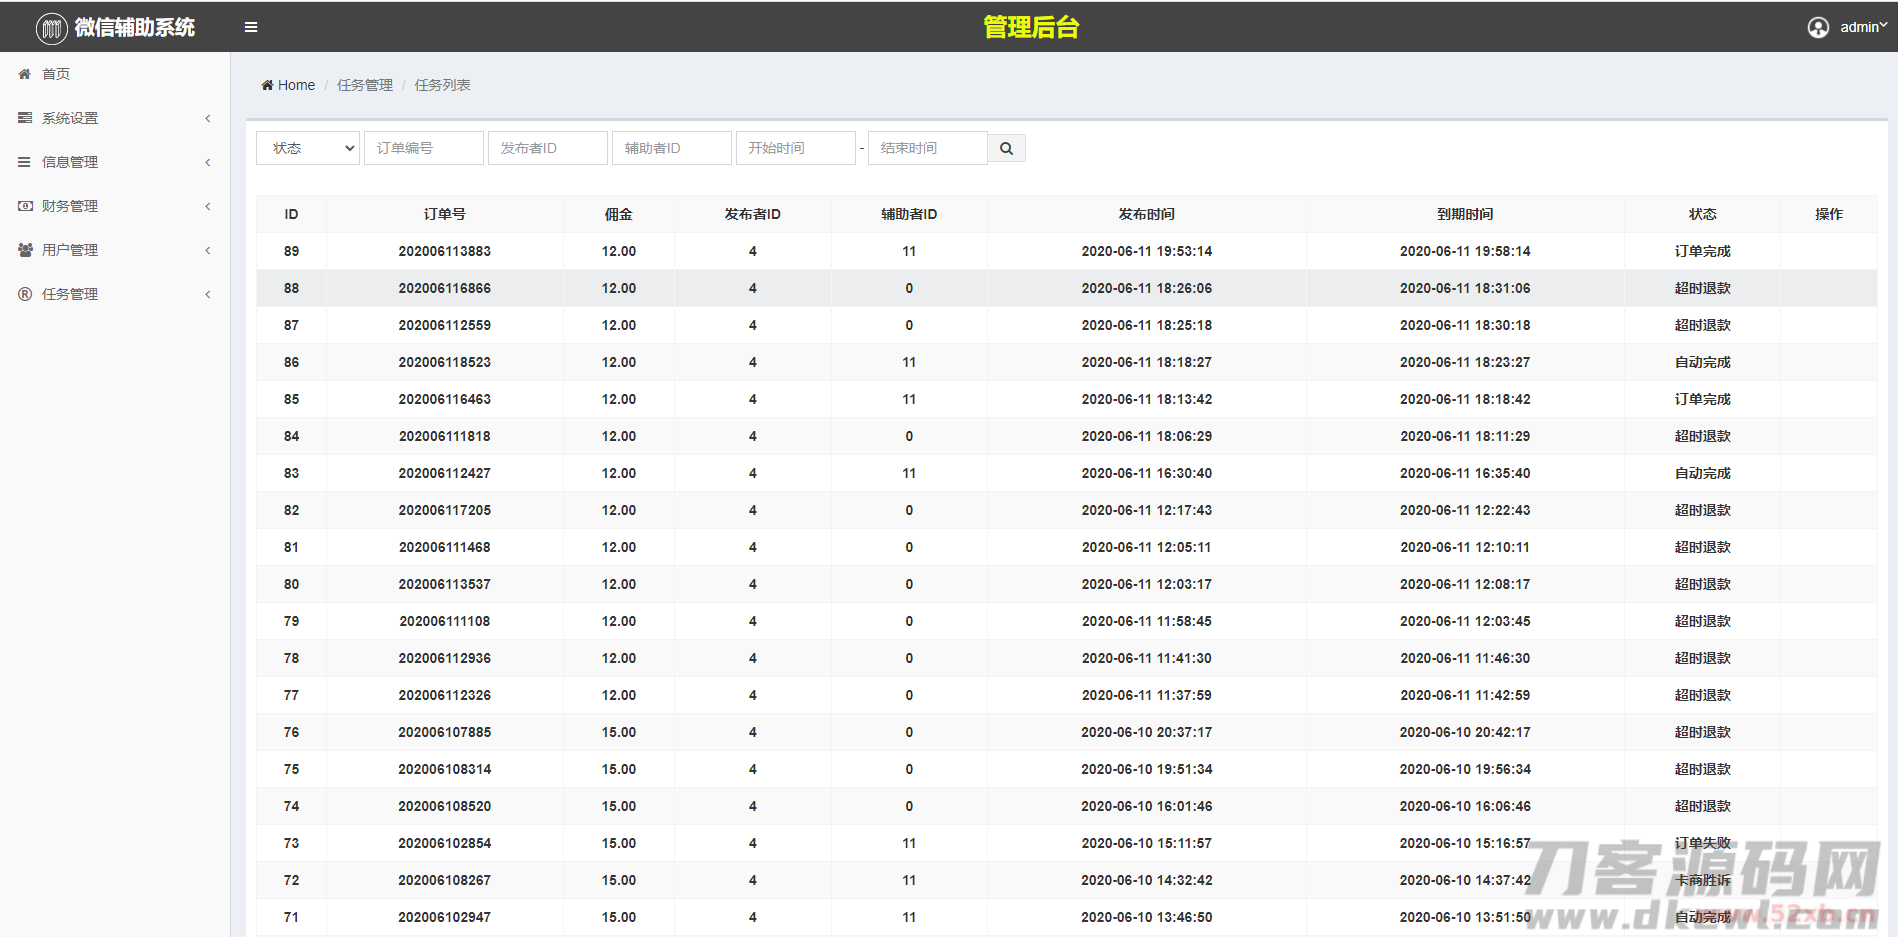Click the 信息管理 list icon
The image size is (1898, 937).
pos(25,162)
